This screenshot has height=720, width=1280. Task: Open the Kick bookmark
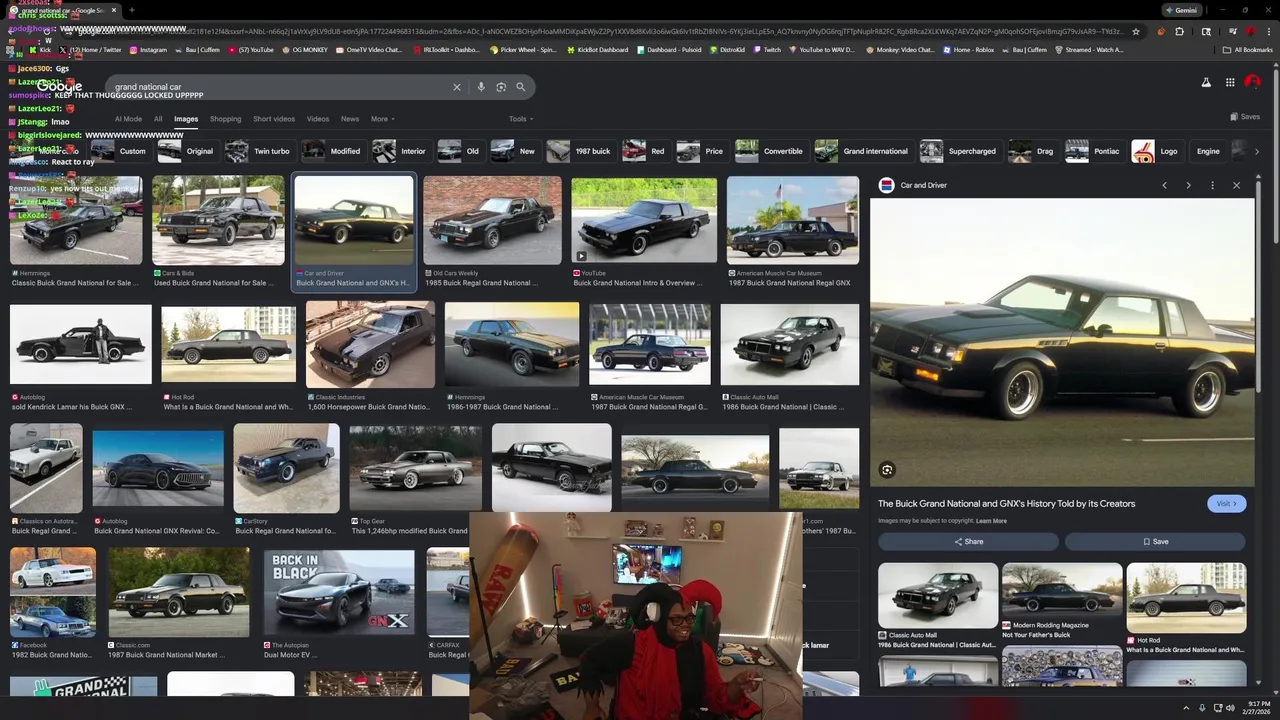pos(40,50)
